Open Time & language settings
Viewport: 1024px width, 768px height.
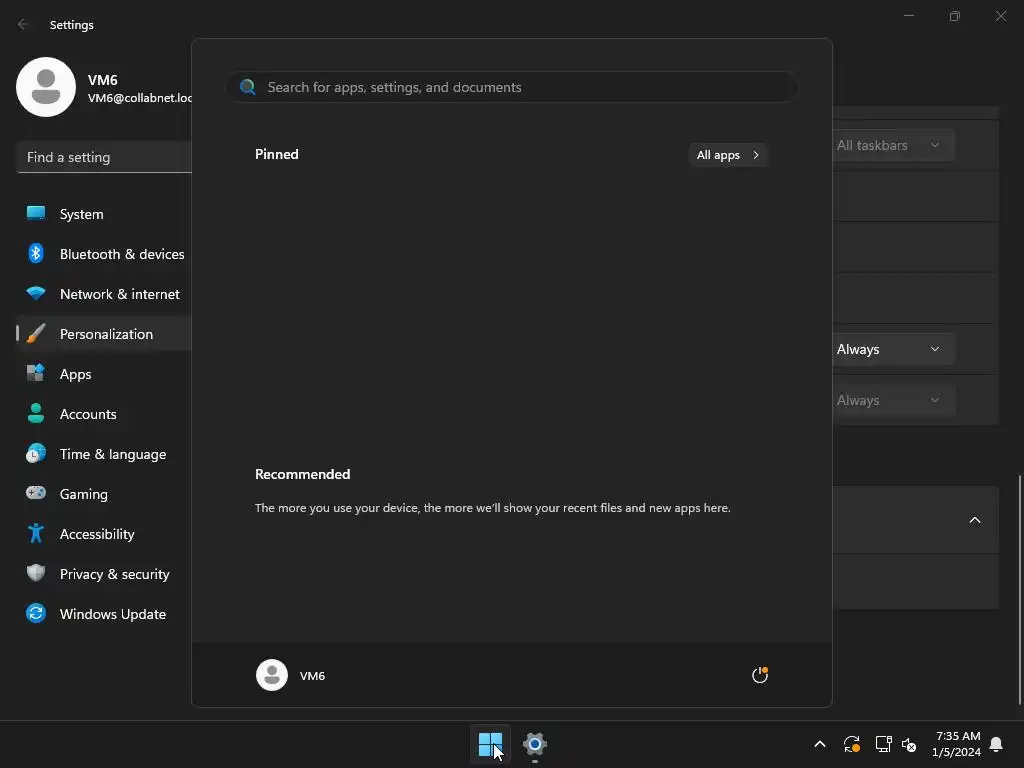point(104,454)
